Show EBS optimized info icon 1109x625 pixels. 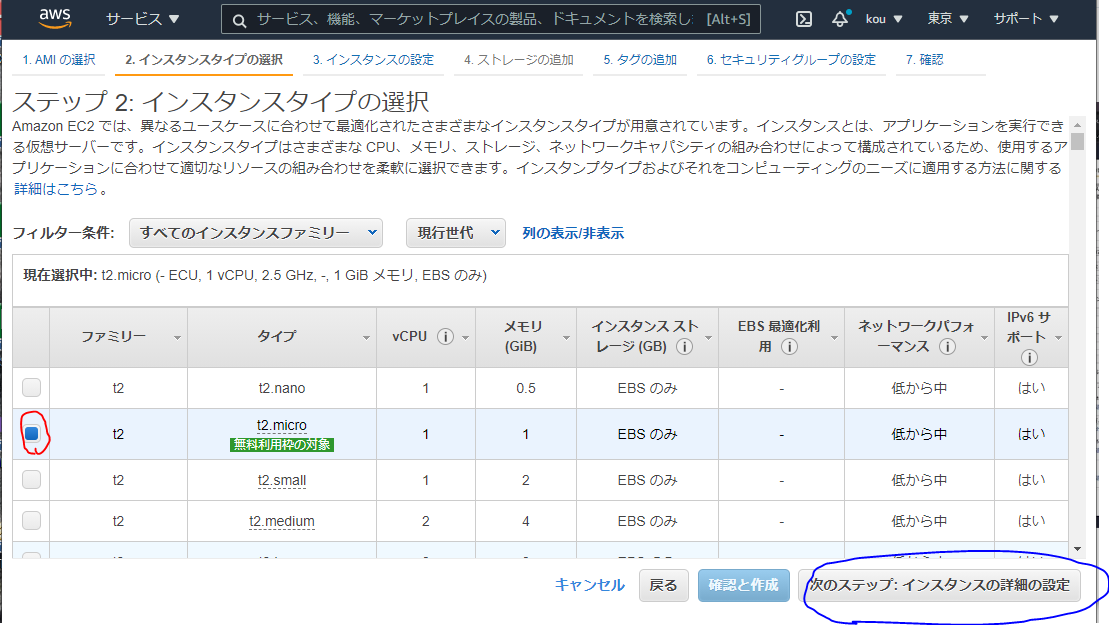pos(789,346)
